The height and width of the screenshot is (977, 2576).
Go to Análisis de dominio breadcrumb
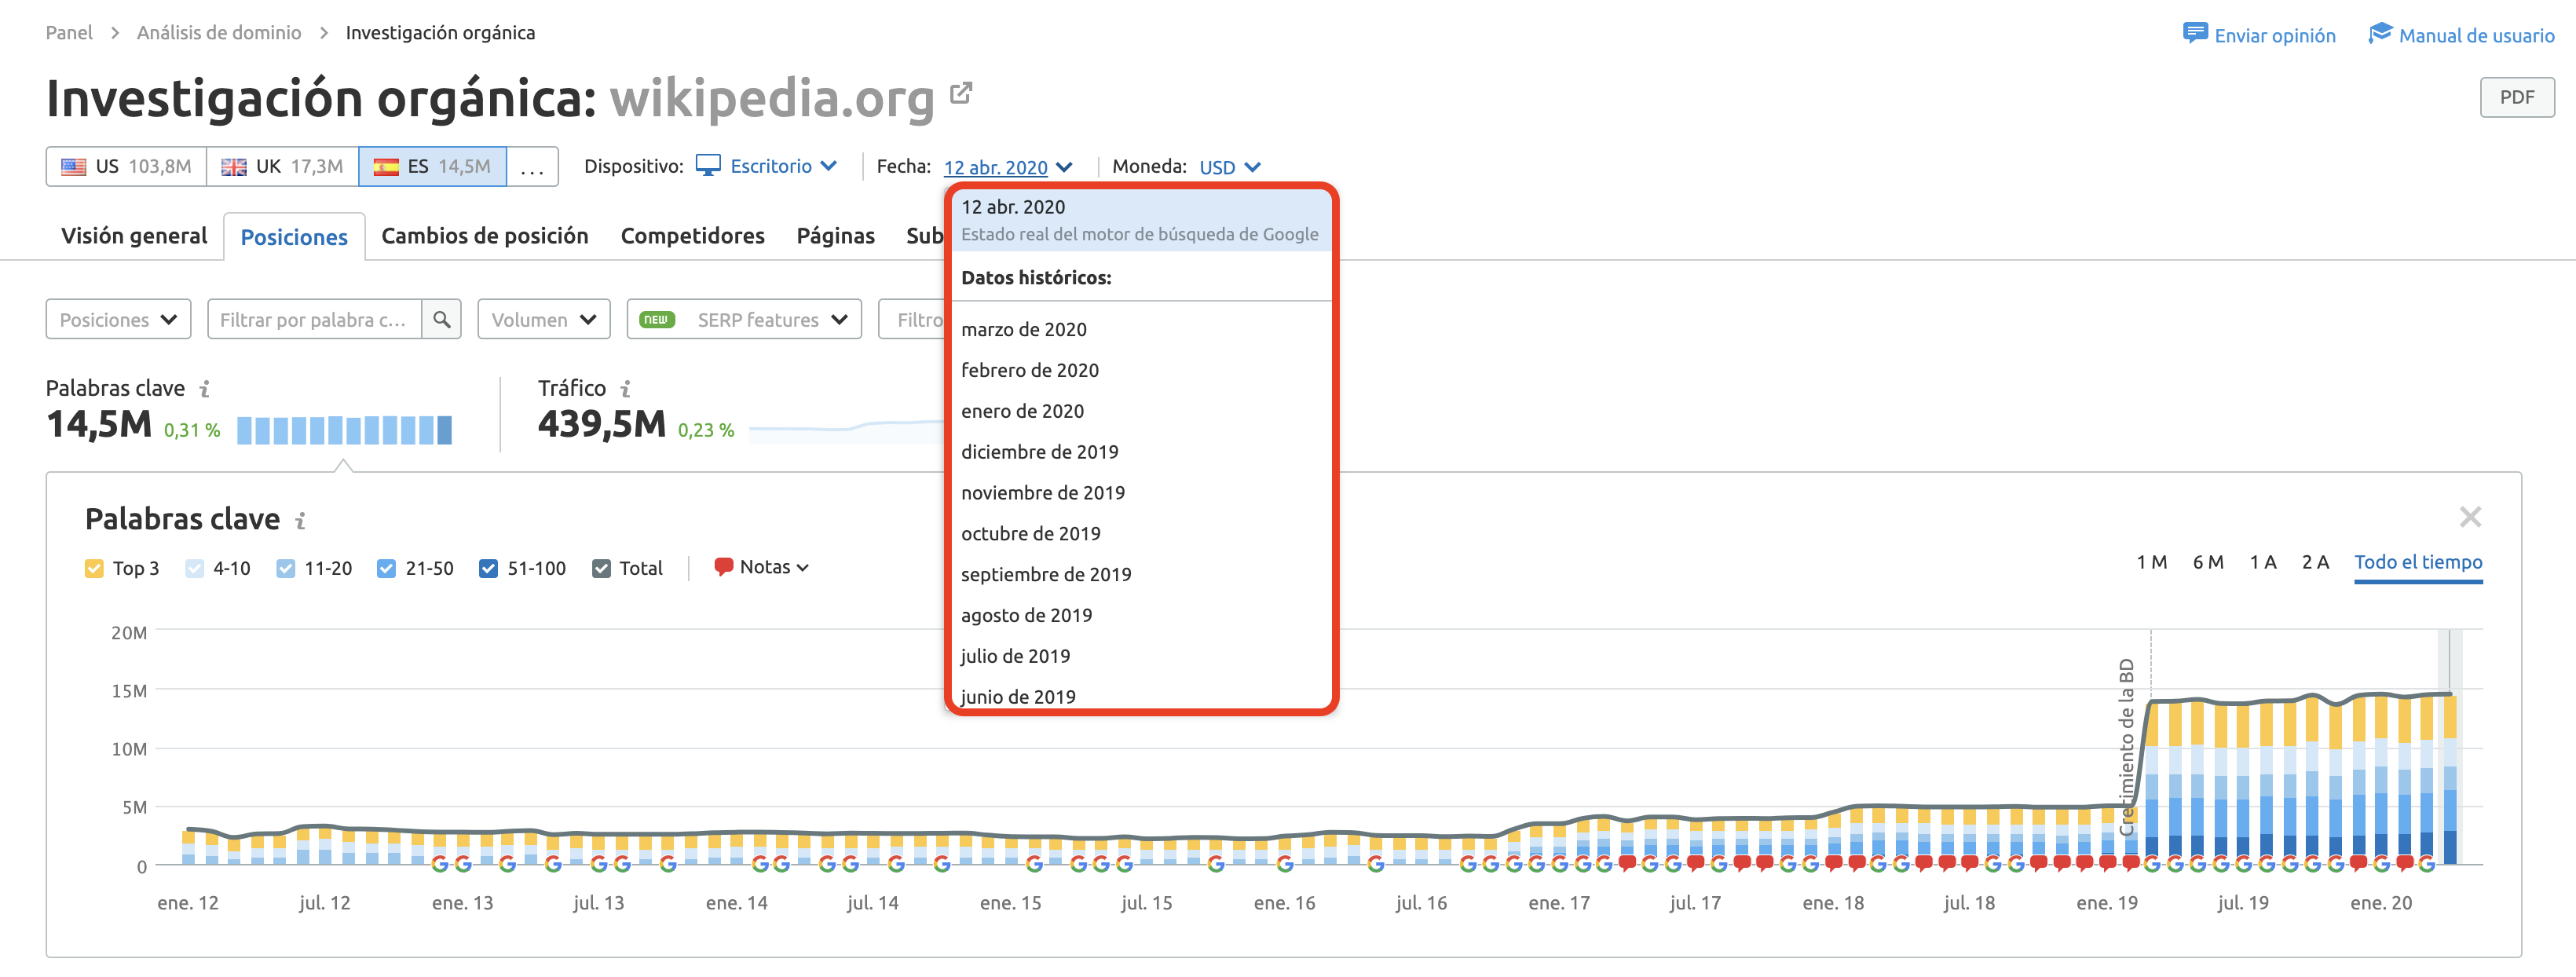click(x=219, y=33)
